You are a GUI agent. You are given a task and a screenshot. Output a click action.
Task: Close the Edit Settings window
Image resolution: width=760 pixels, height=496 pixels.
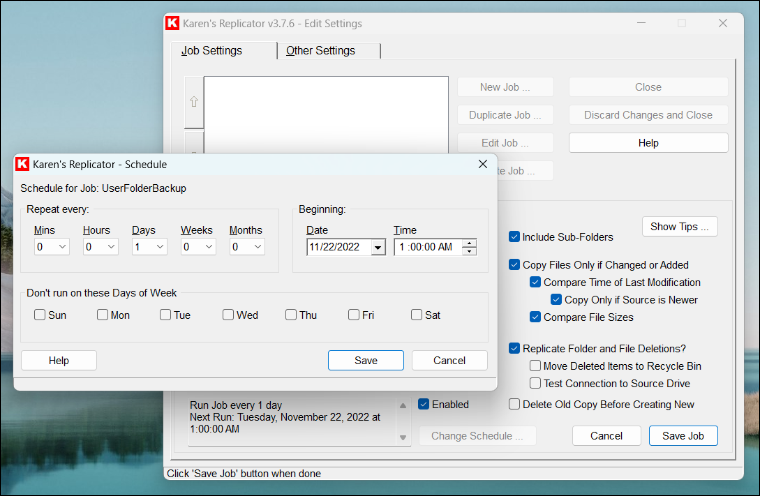click(723, 23)
